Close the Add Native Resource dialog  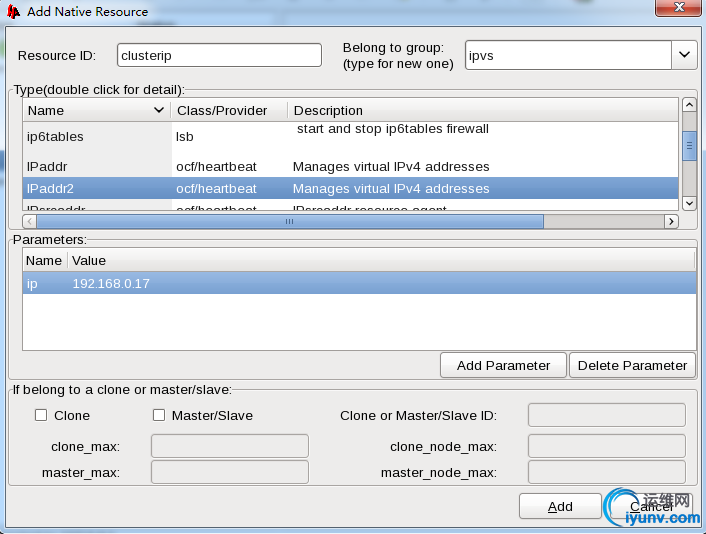(679, 8)
